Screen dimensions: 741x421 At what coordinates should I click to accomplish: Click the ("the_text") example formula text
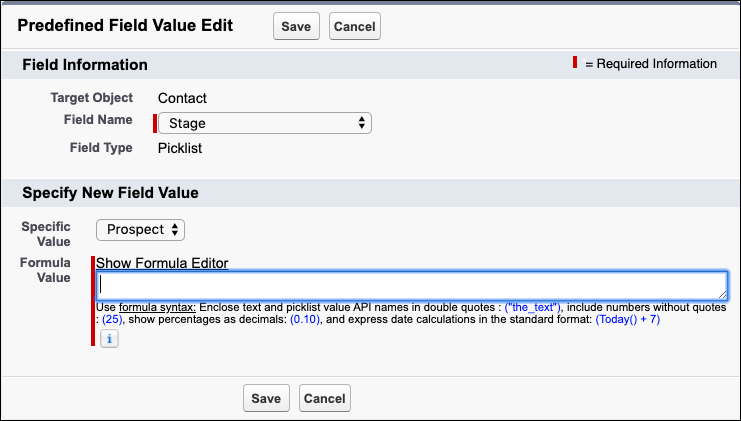click(533, 306)
